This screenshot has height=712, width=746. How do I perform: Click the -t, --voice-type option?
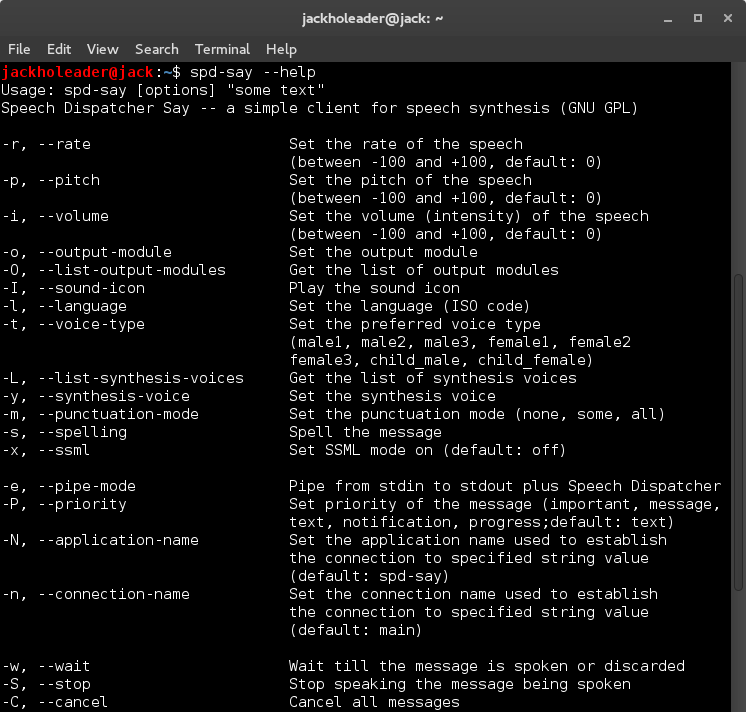[x=73, y=324]
